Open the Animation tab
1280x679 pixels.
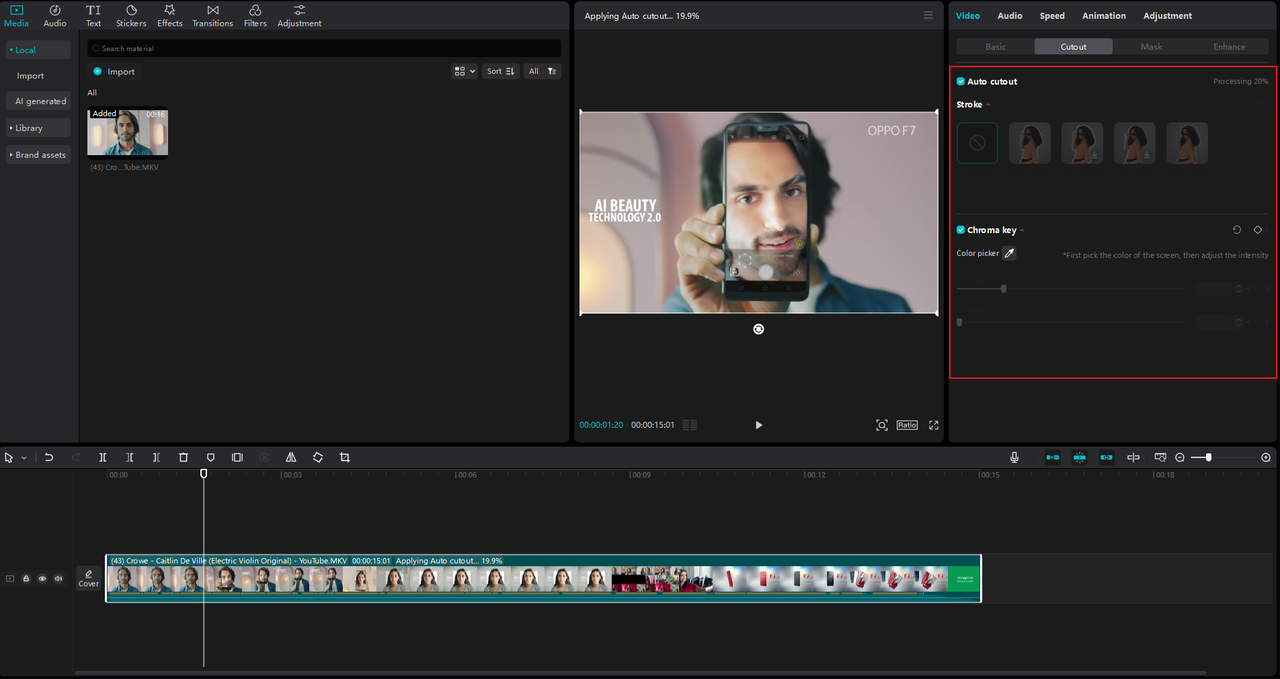coord(1104,16)
